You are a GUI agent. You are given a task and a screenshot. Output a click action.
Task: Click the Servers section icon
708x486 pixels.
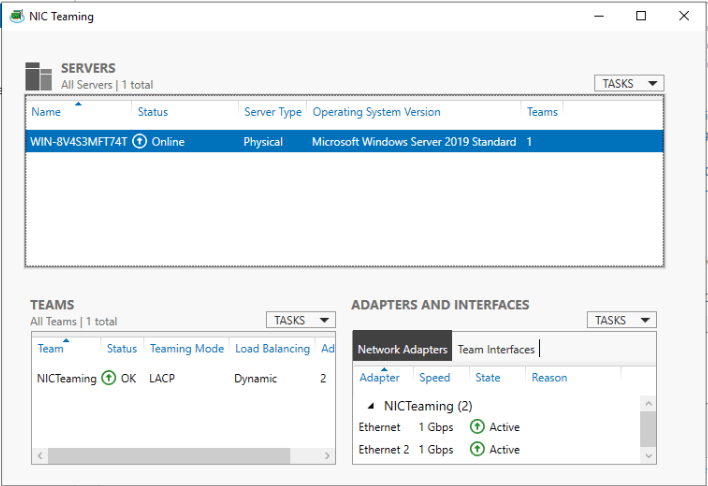tap(38, 76)
